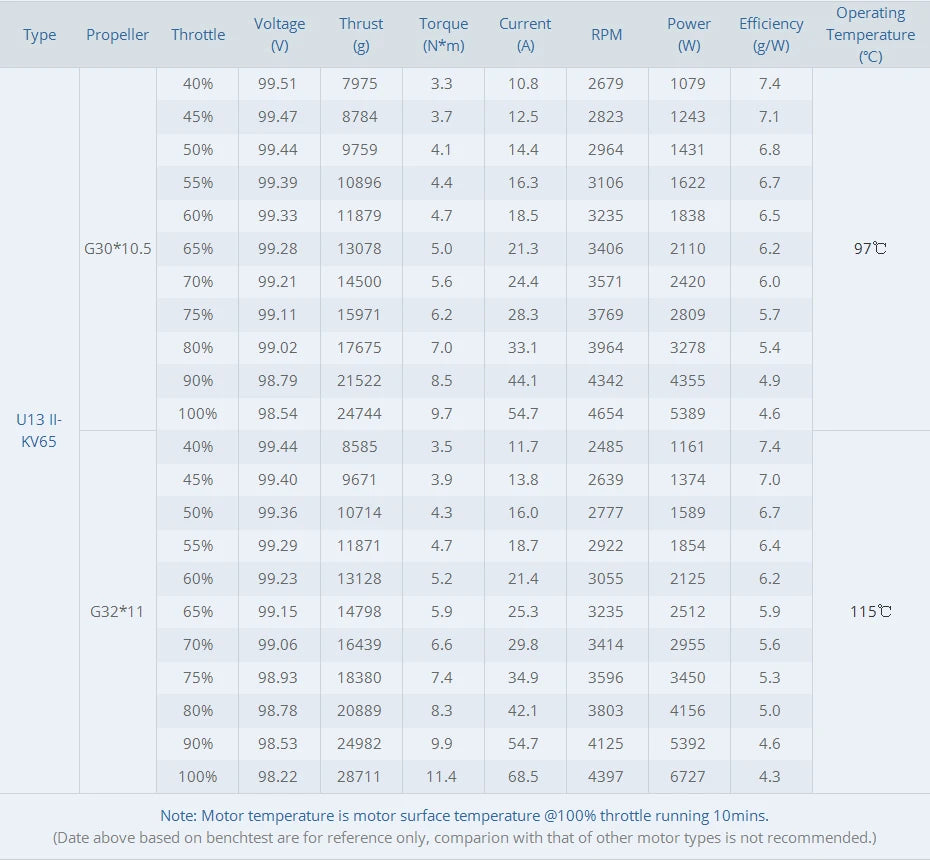The height and width of the screenshot is (860, 930).
Task: Select the 115℃ operating temperature cell
Action: point(870,611)
